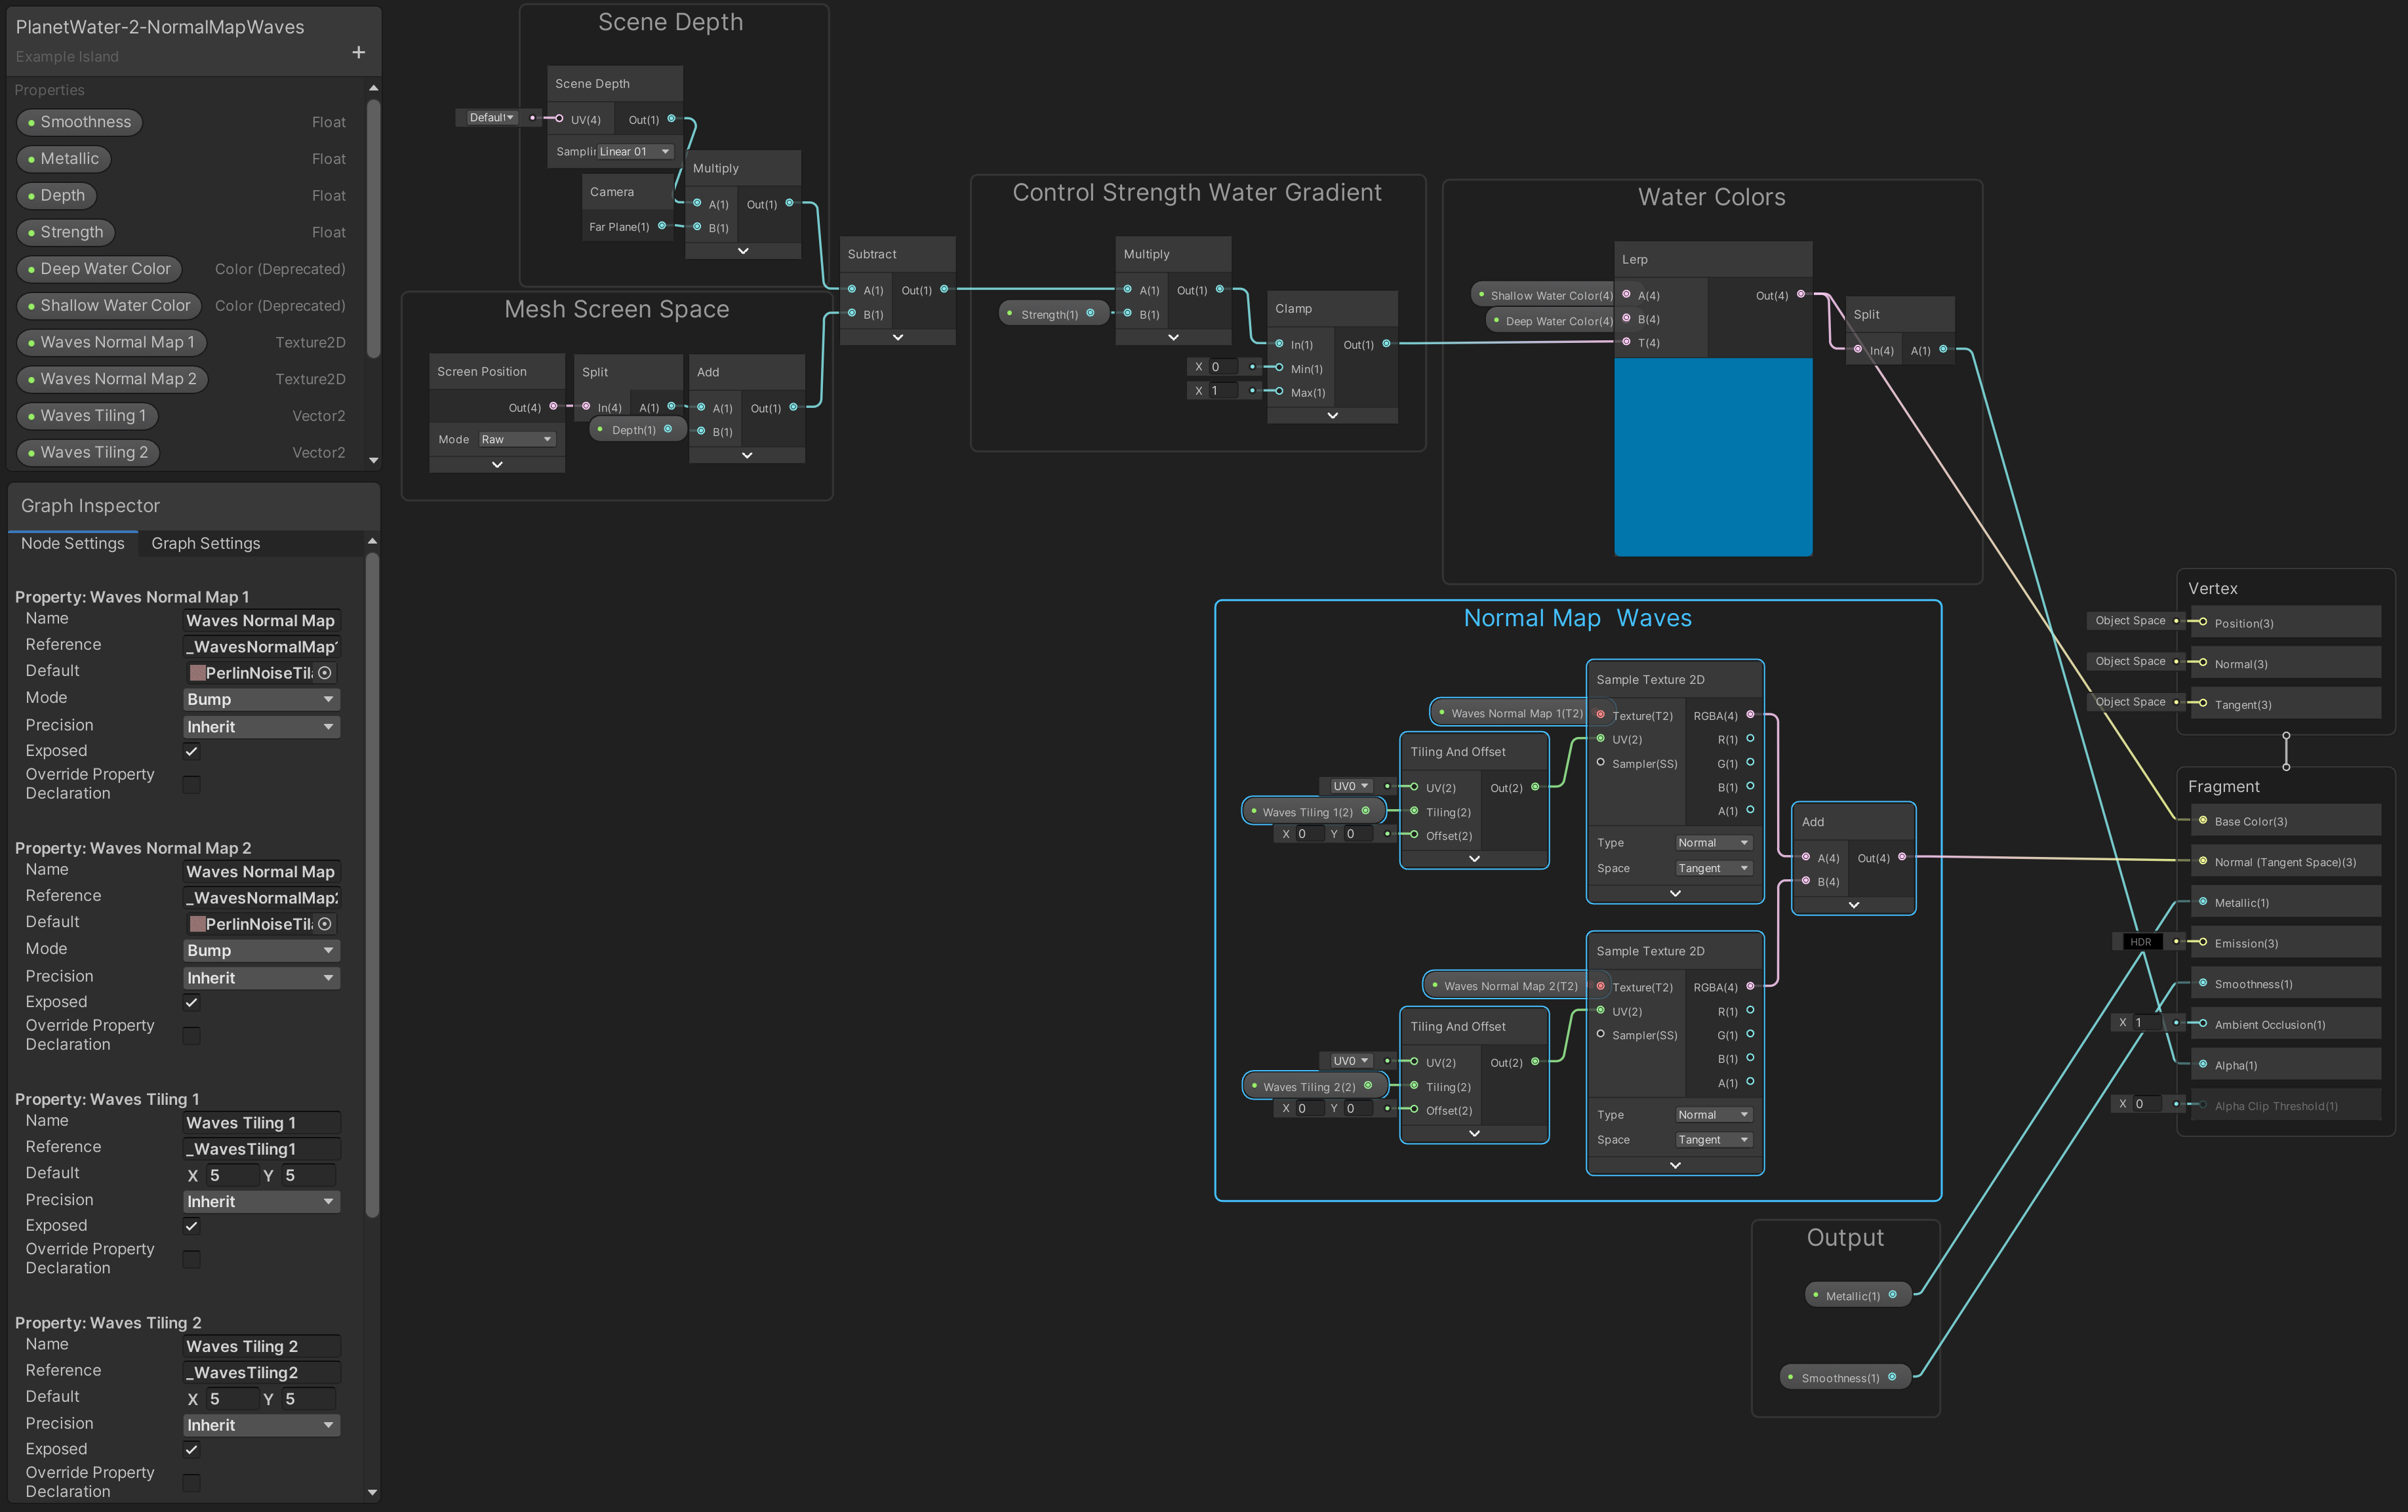
Task: Click the RGBA(4) output port of the top Sample Texture 2D
Action: pos(1750,714)
